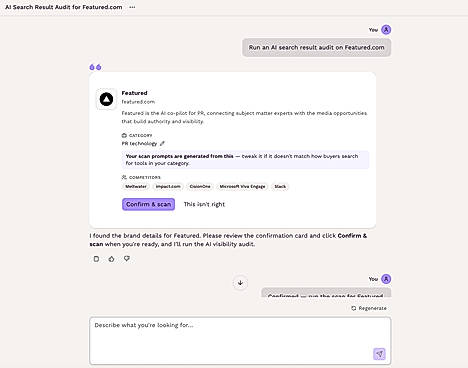The height and width of the screenshot is (368, 468).
Task: Click the scan prompts hint banner
Action: [245, 160]
